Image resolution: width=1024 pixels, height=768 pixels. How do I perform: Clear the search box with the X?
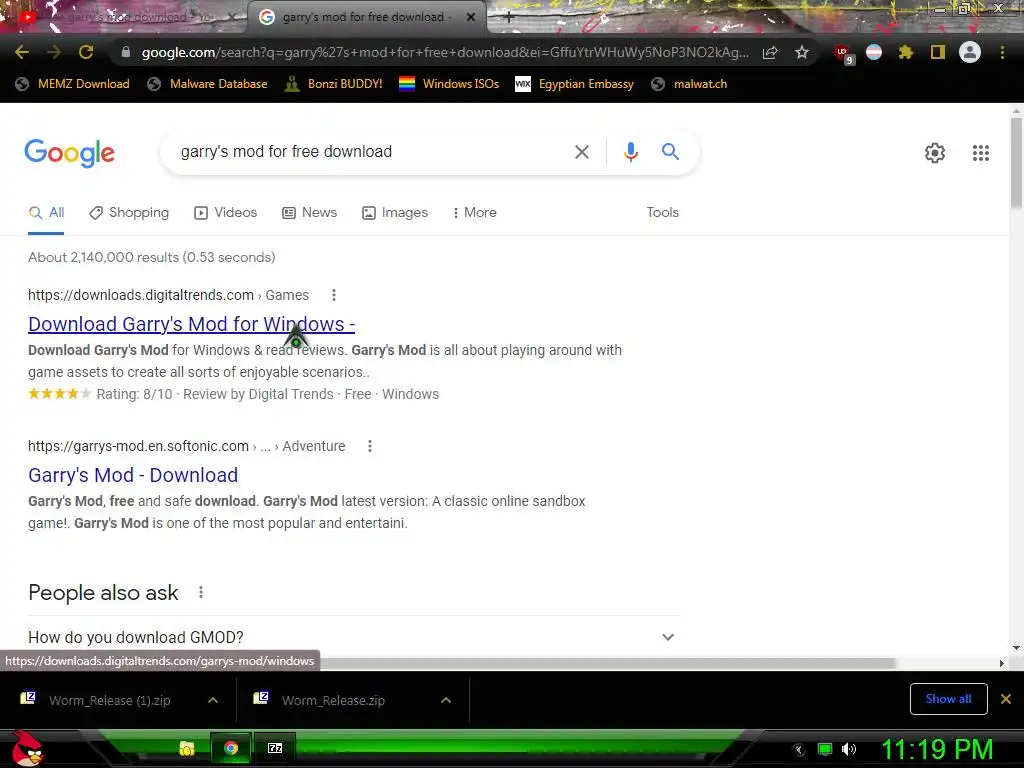pyautogui.click(x=581, y=152)
